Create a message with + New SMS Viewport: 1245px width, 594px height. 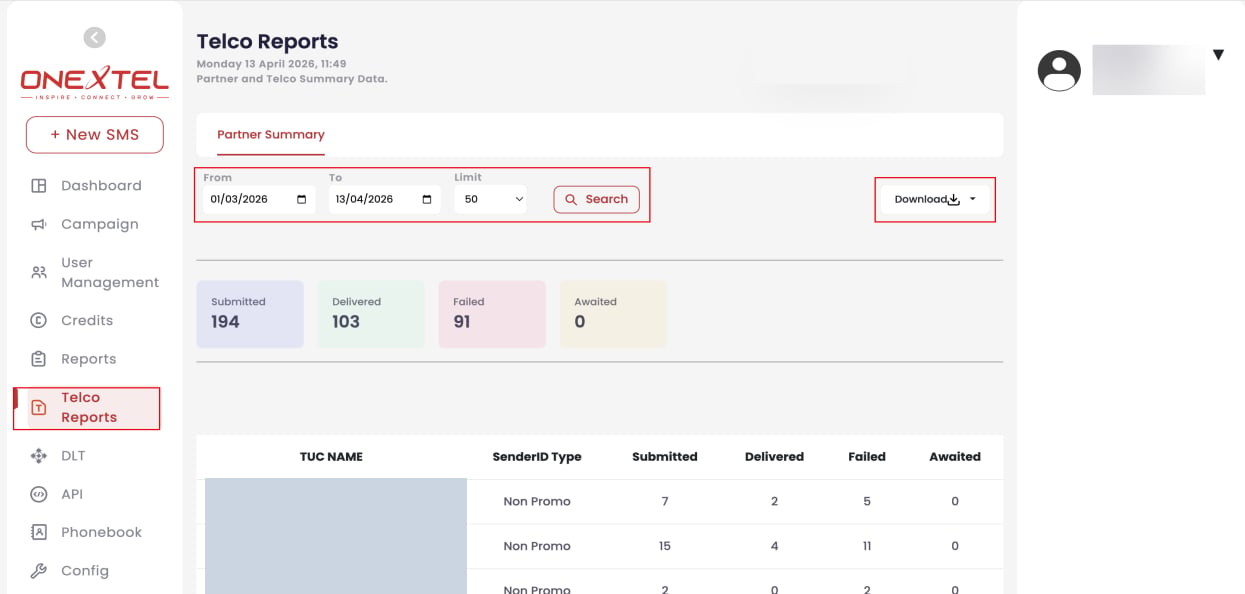tap(95, 135)
